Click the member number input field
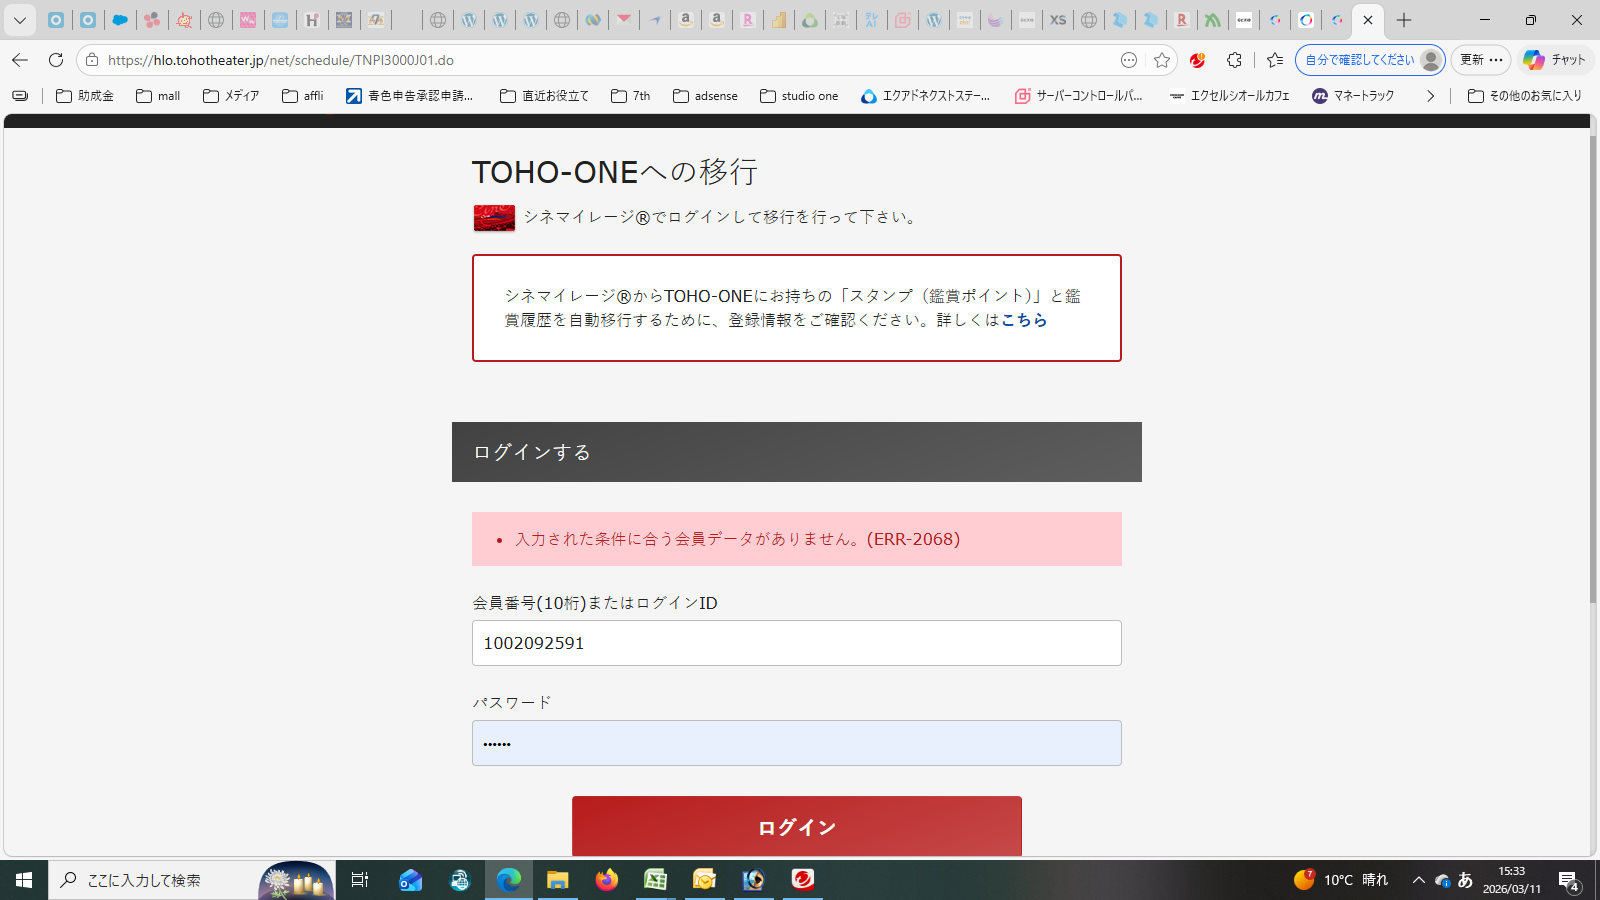The width and height of the screenshot is (1600, 900). [x=796, y=643]
